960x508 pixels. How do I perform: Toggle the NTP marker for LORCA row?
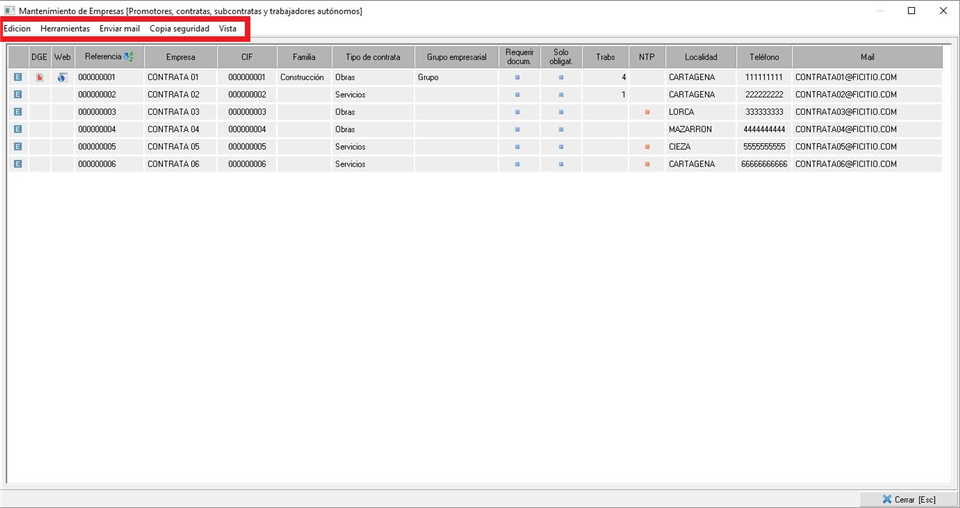pos(647,112)
